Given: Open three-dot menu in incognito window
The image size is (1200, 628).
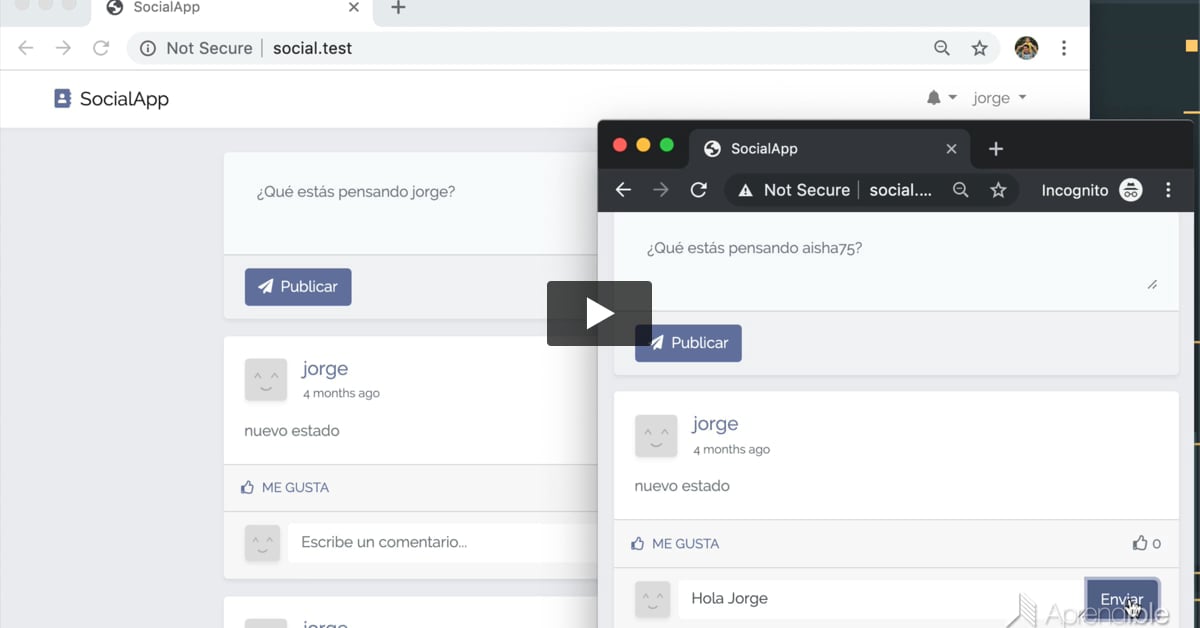Looking at the screenshot, I should pos(1168,190).
